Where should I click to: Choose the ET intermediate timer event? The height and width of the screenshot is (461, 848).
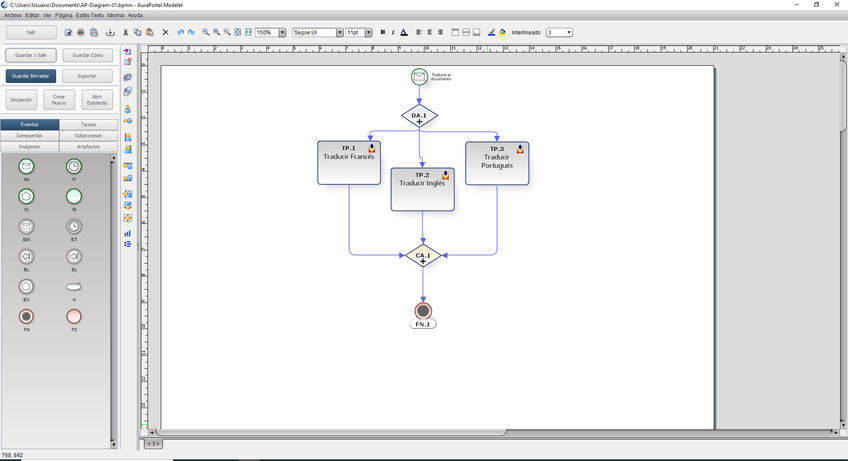74,226
